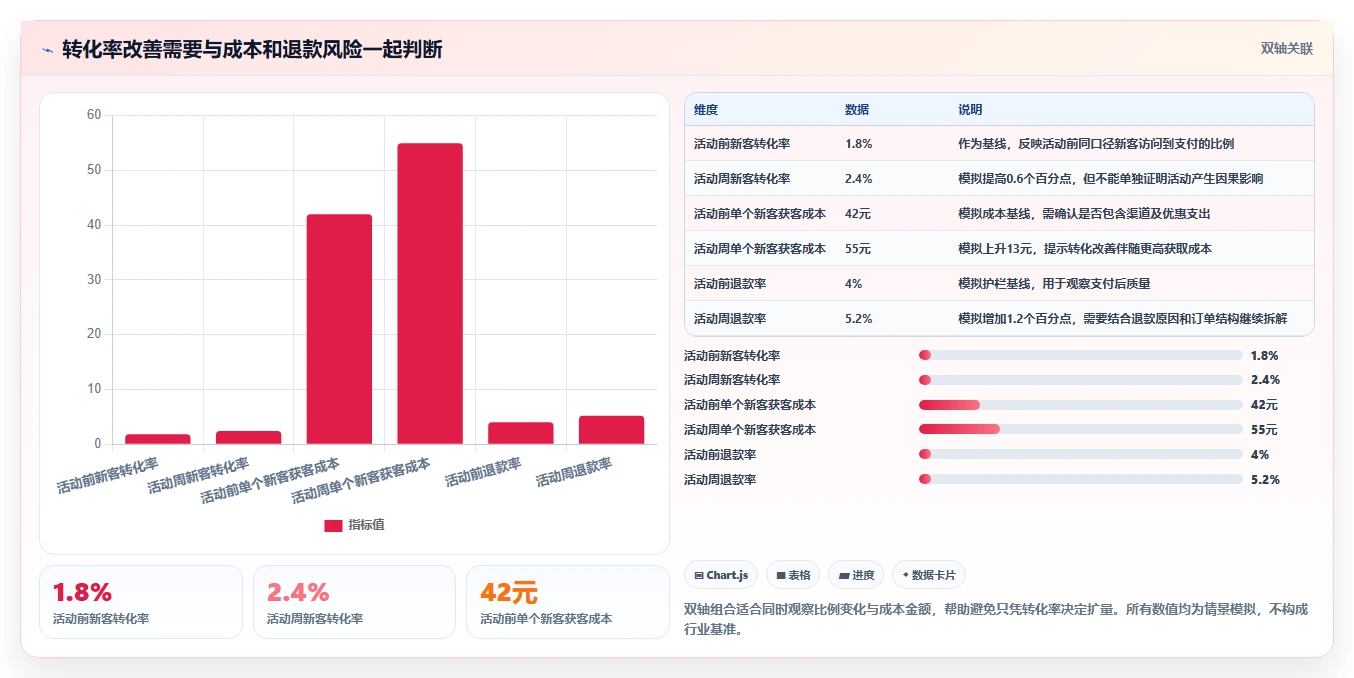The width and height of the screenshot is (1354, 678).
Task: Click the 活动前退款率 bar in the chart
Action: tap(521, 433)
